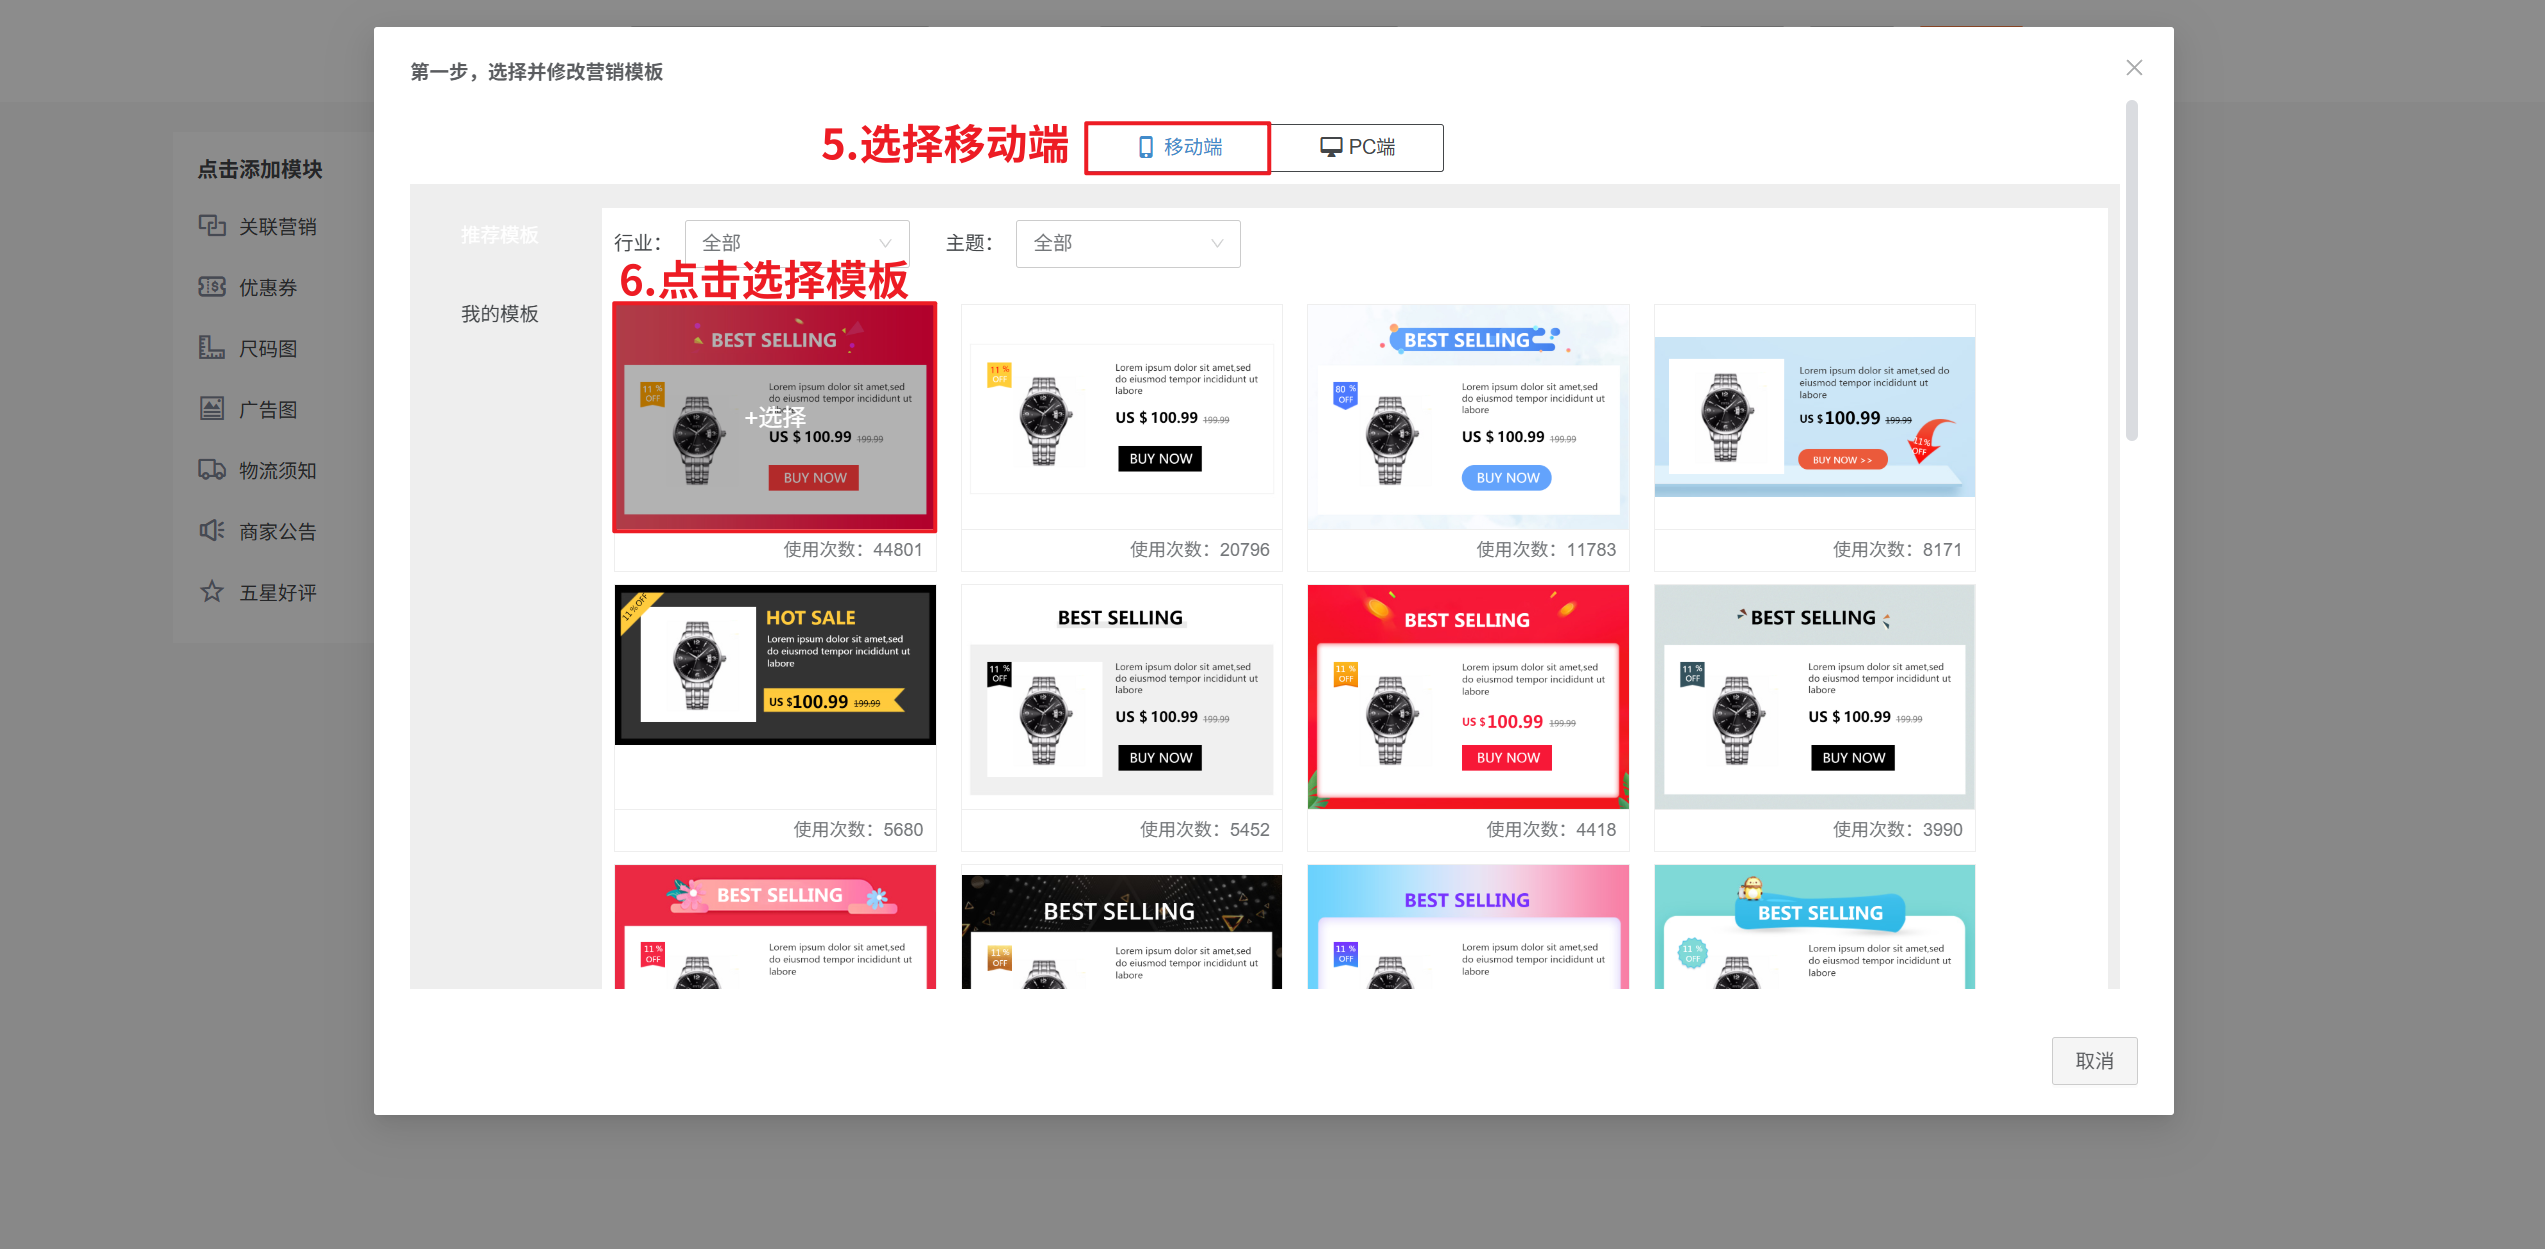Close the template dialog with X
The height and width of the screenshot is (1249, 2545).
tap(2133, 68)
